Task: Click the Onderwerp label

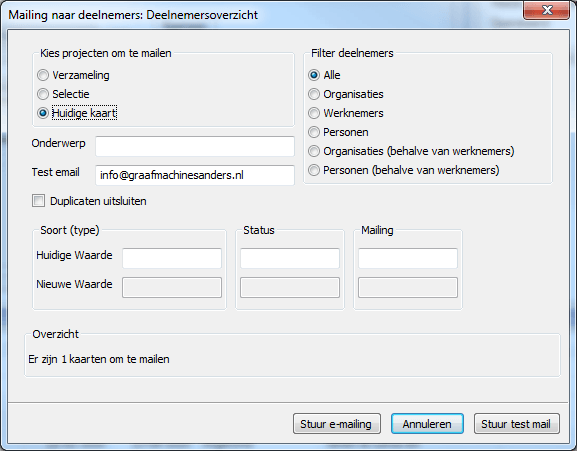Action: click(59, 143)
